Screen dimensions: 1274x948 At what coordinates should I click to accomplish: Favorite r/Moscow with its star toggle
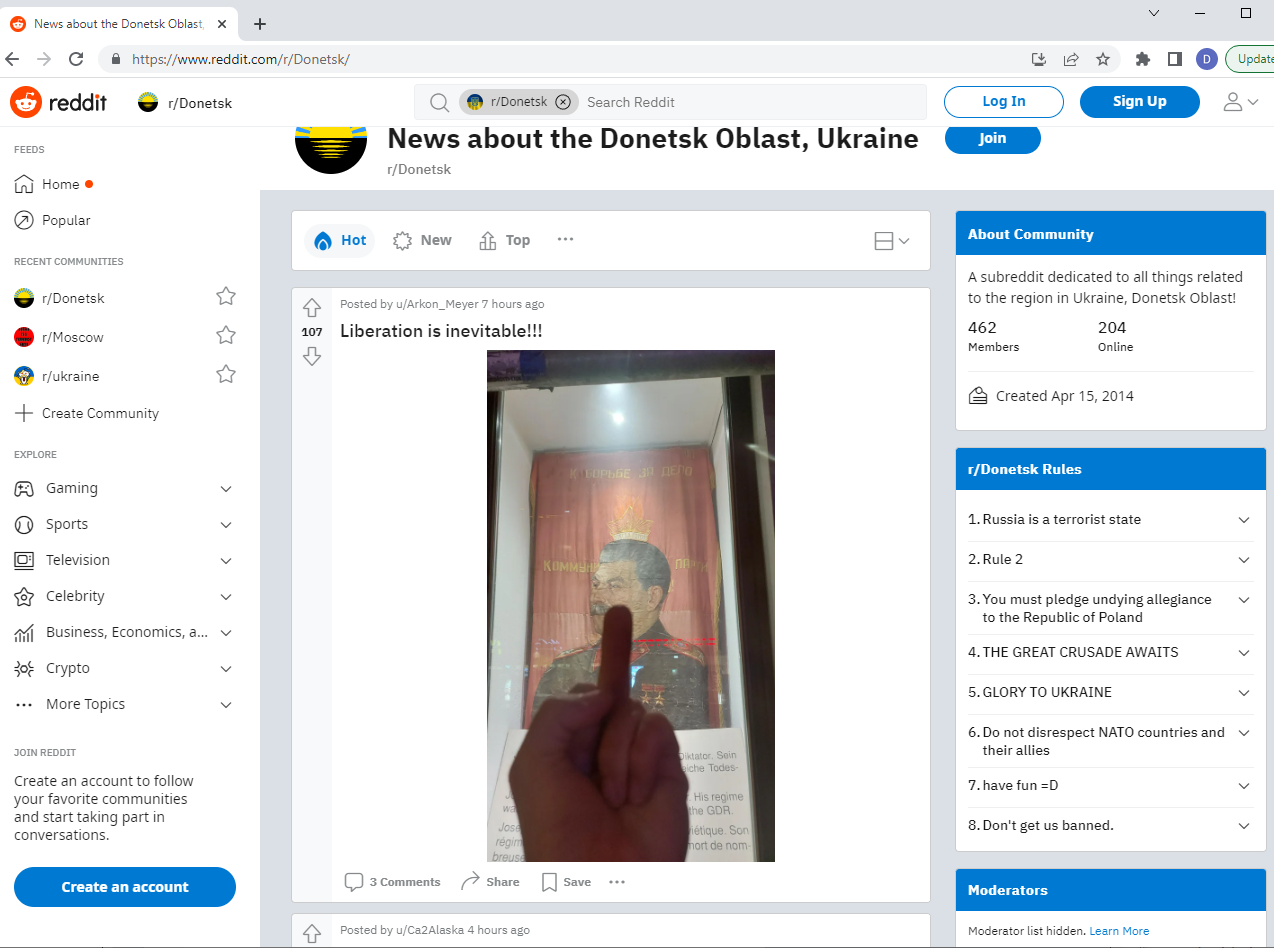pyautogui.click(x=226, y=336)
